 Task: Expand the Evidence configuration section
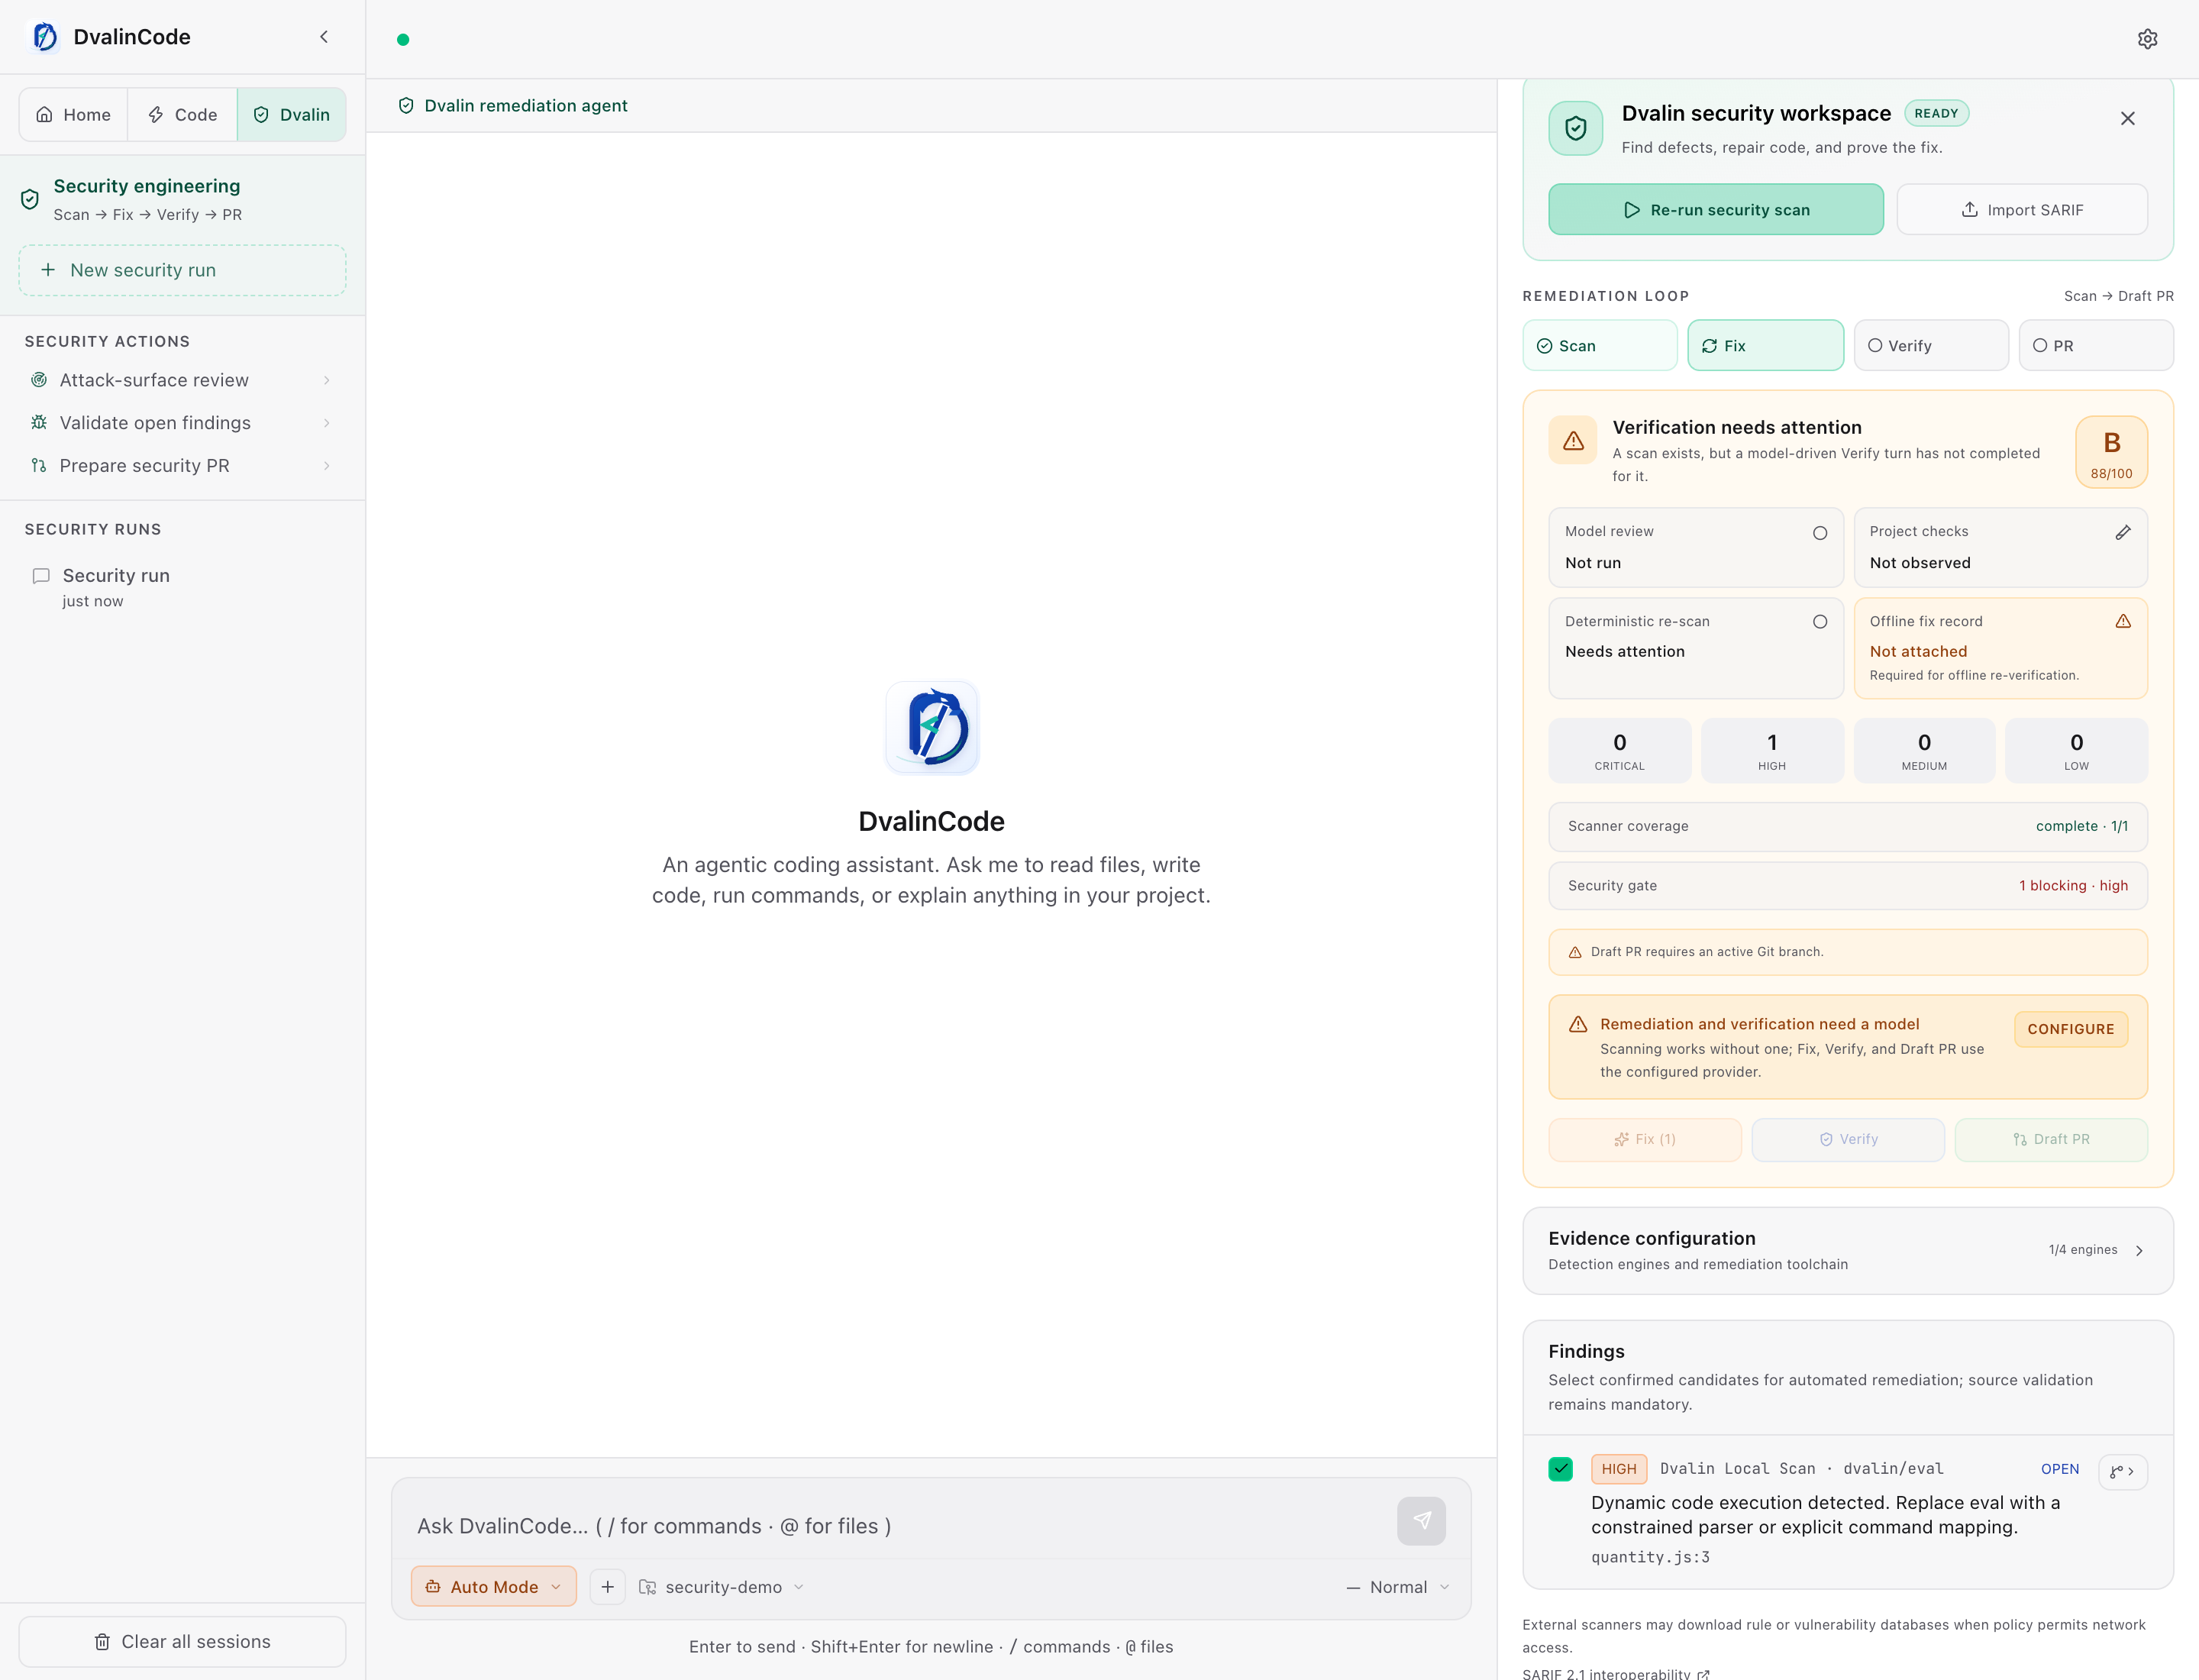point(1847,1251)
